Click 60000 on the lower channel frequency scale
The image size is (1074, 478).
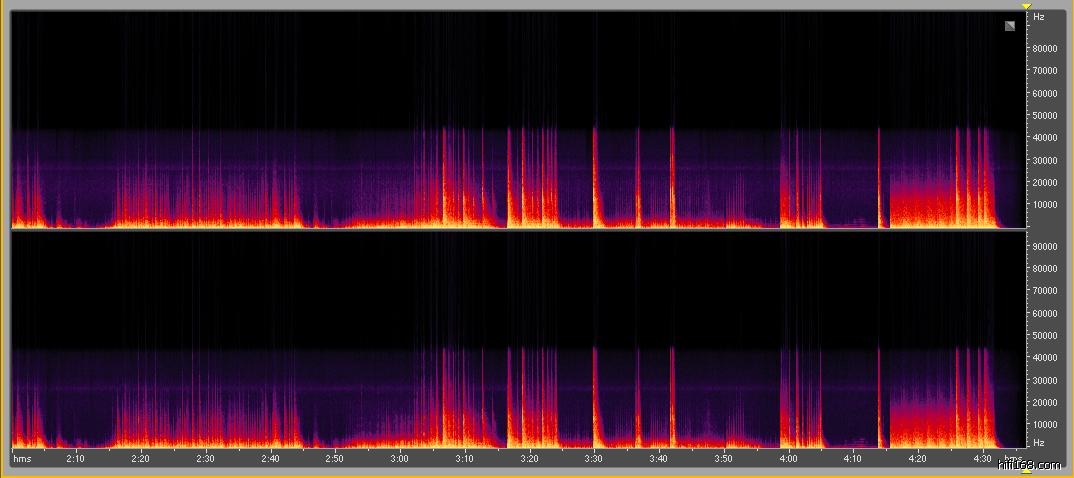[1045, 313]
